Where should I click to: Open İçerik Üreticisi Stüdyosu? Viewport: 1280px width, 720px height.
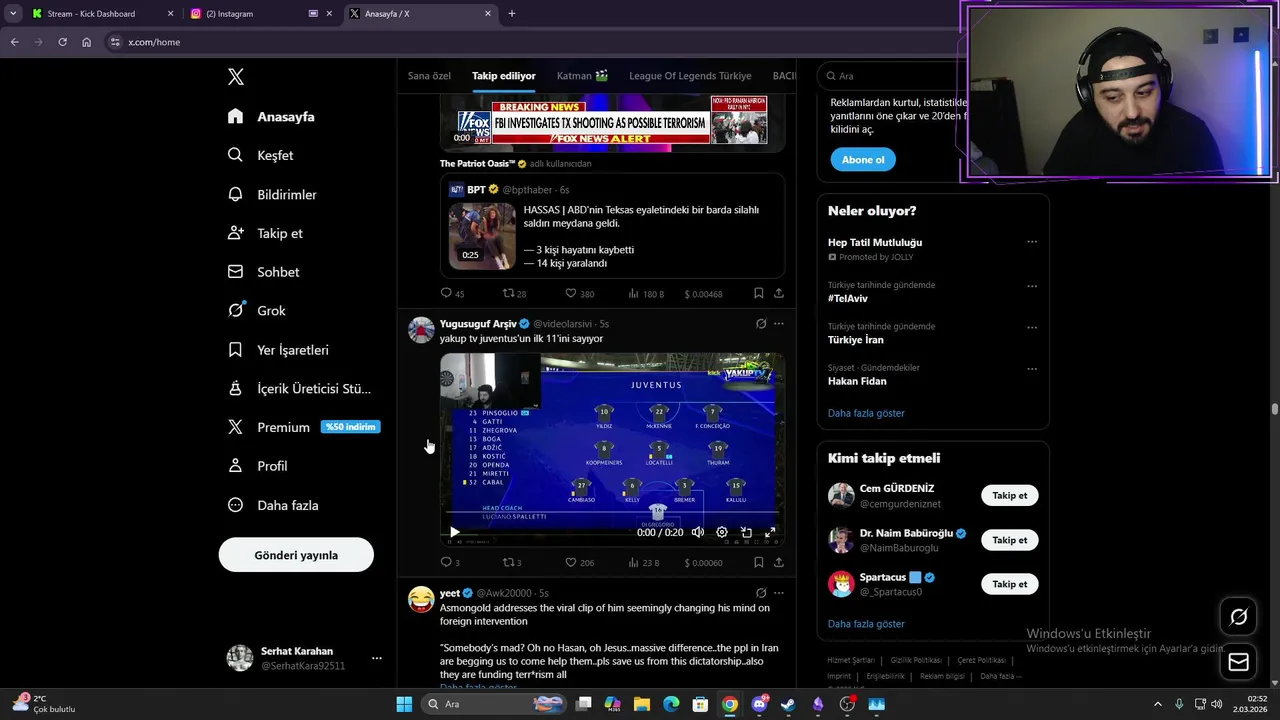click(299, 388)
